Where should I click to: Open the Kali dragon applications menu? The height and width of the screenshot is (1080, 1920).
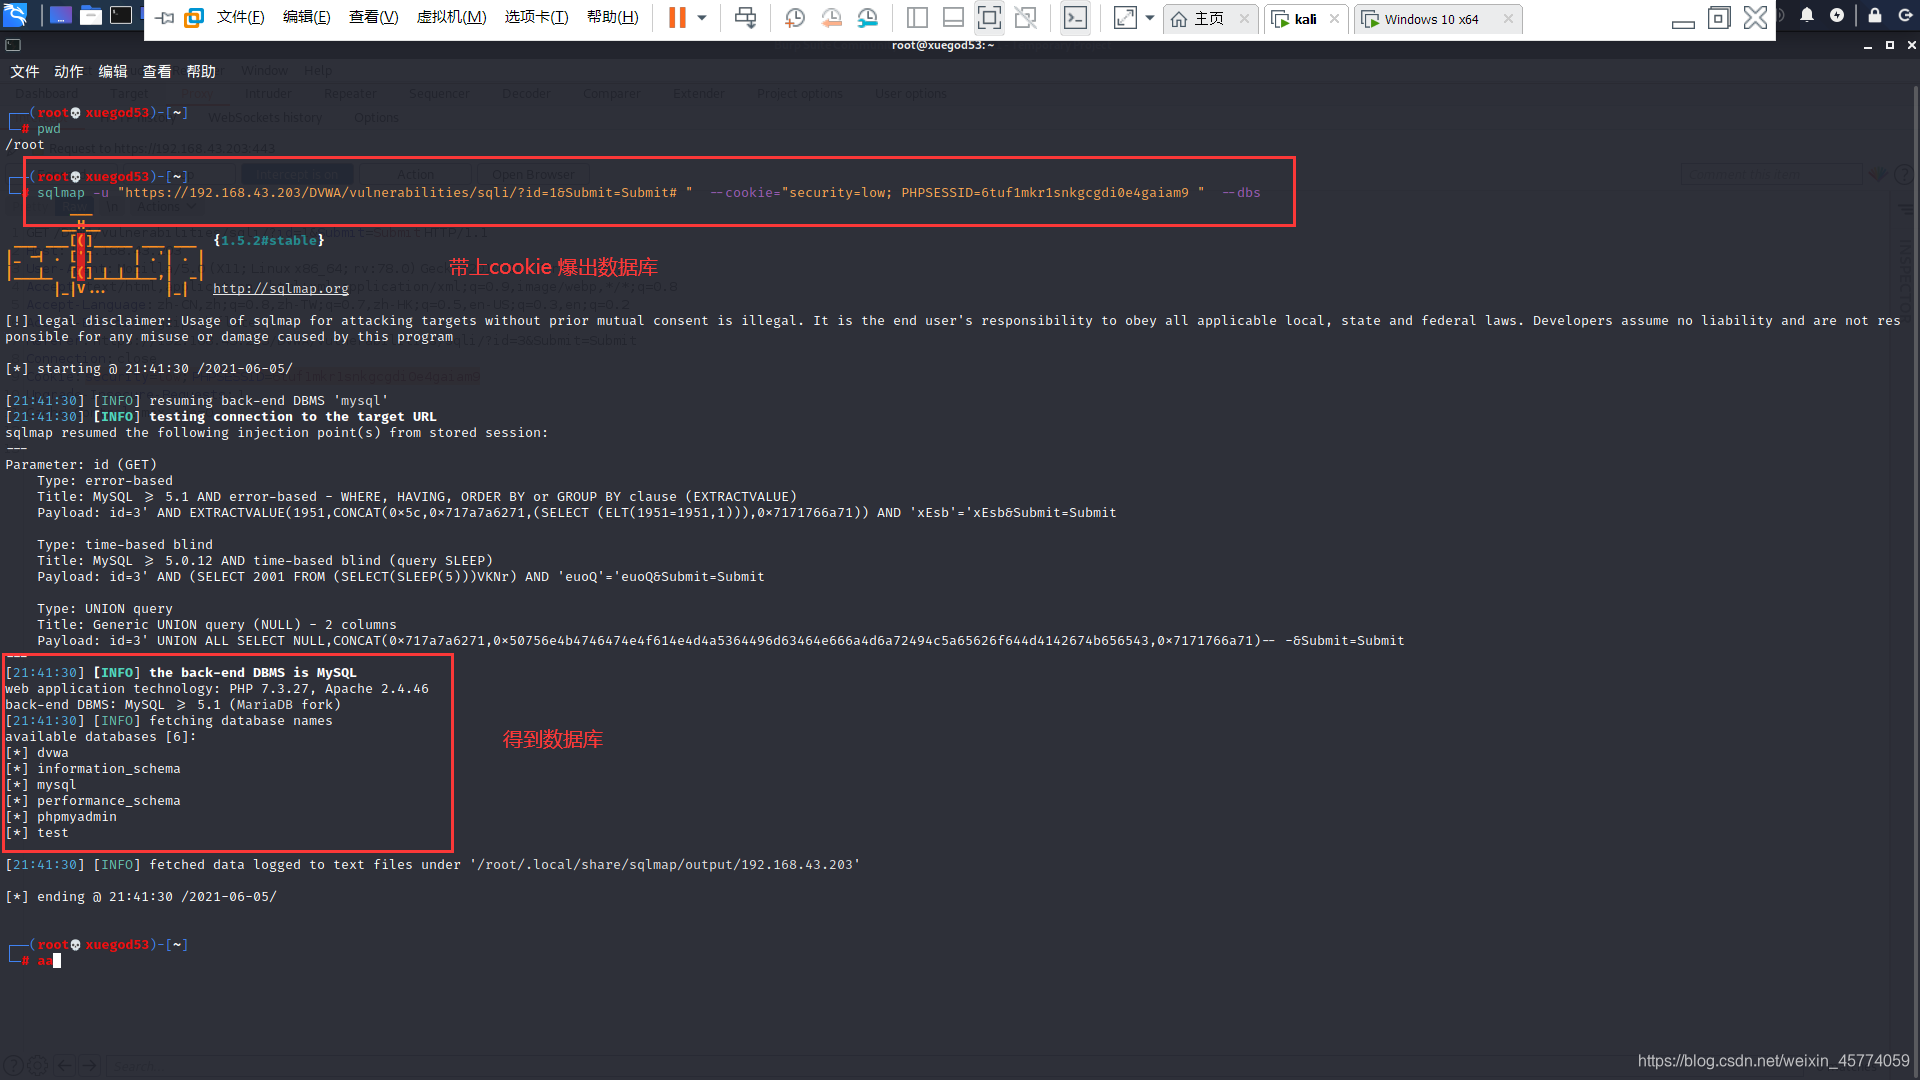pos(15,15)
